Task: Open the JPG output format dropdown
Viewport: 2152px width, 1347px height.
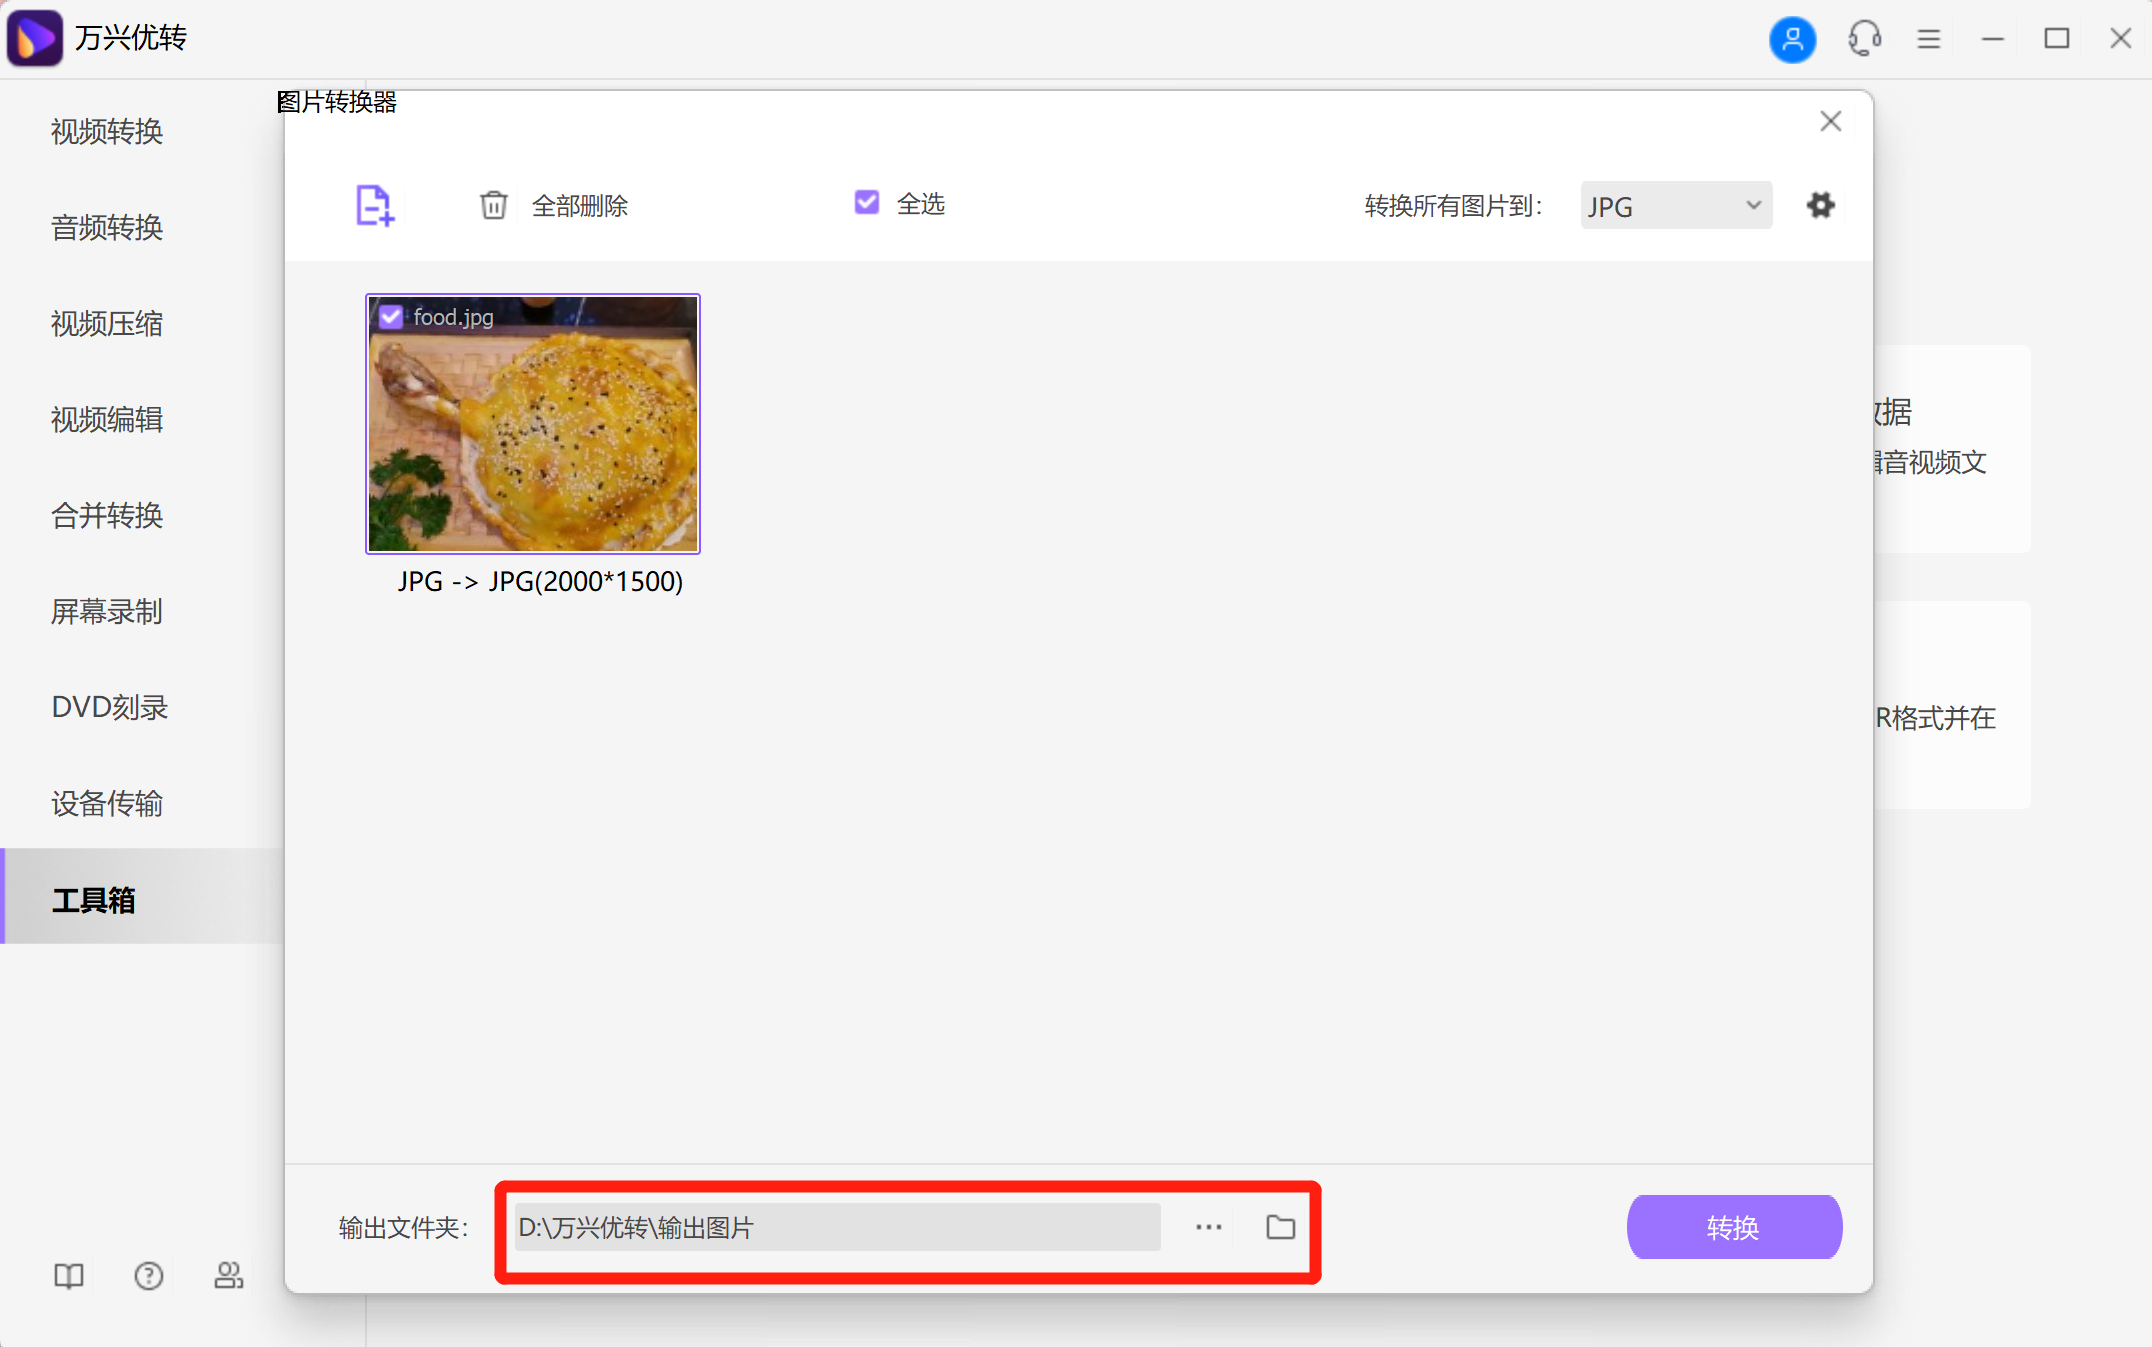Action: (x=1675, y=205)
